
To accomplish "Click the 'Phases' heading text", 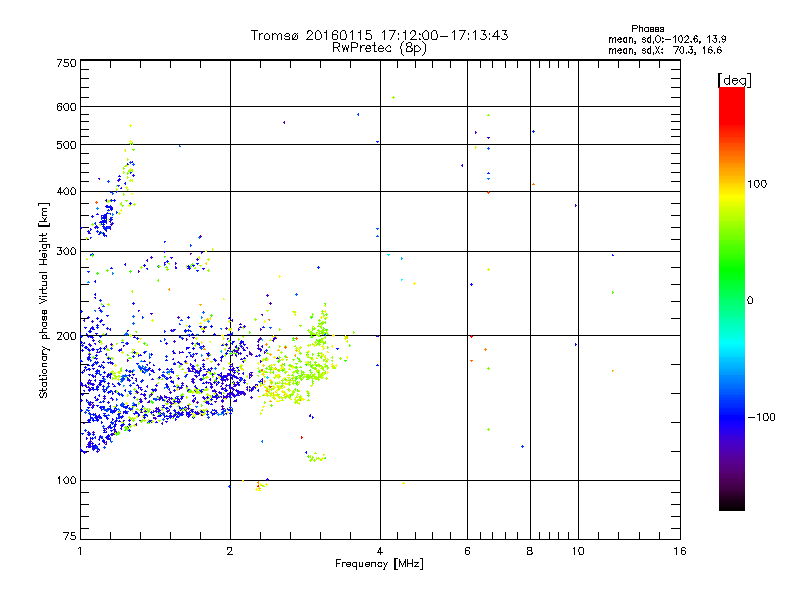I will (x=647, y=29).
